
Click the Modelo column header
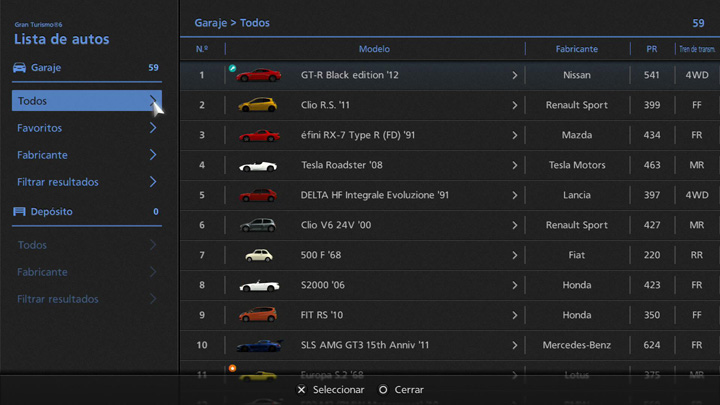pos(374,49)
